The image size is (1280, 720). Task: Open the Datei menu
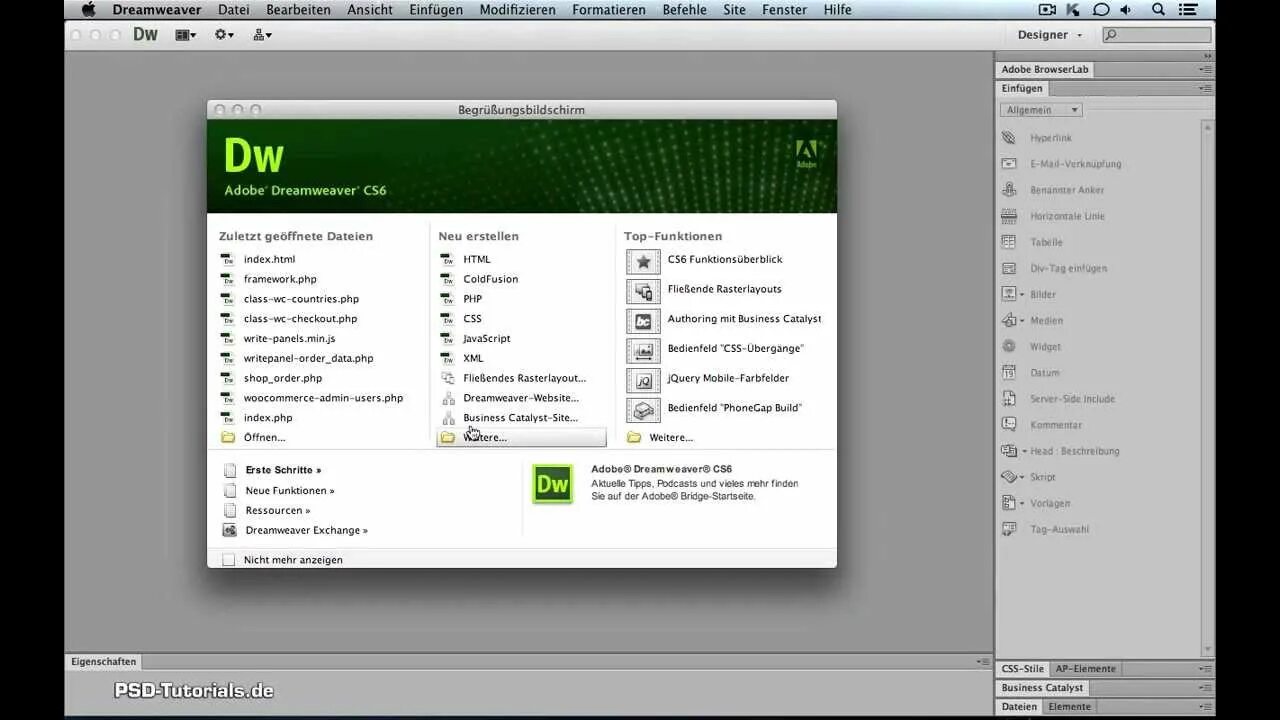233,9
